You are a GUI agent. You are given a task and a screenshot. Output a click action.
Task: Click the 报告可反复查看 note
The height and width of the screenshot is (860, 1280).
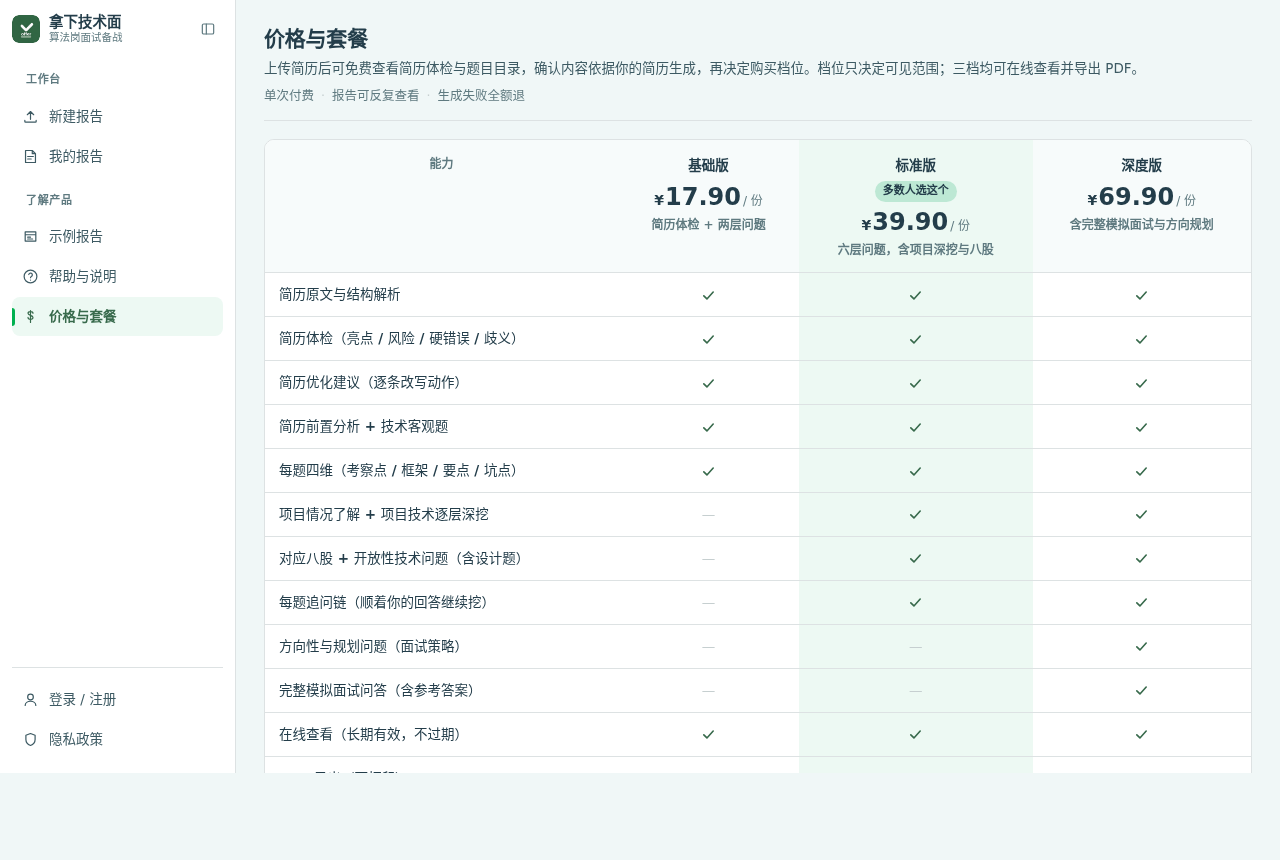tap(376, 96)
